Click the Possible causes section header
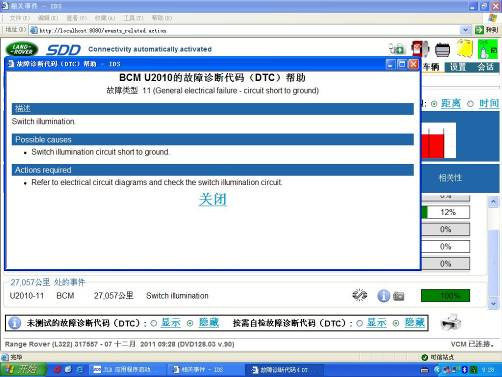The height and width of the screenshot is (377, 502). pos(213,139)
